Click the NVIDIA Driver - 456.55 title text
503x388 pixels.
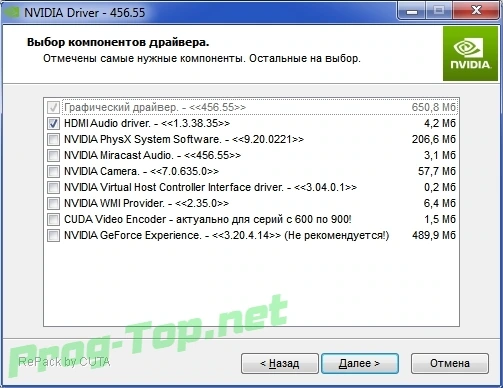(x=85, y=13)
